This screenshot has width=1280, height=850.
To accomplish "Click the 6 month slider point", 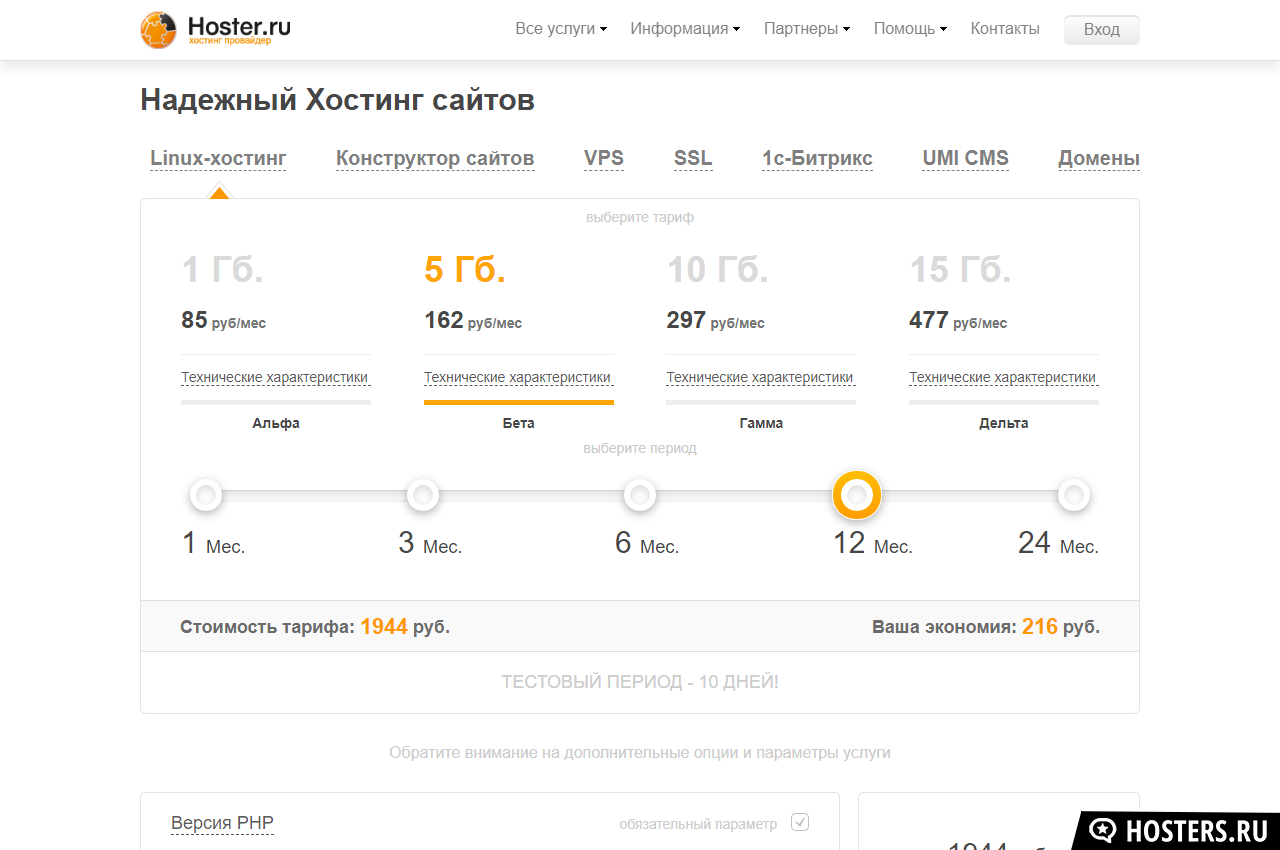I will pos(640,495).
